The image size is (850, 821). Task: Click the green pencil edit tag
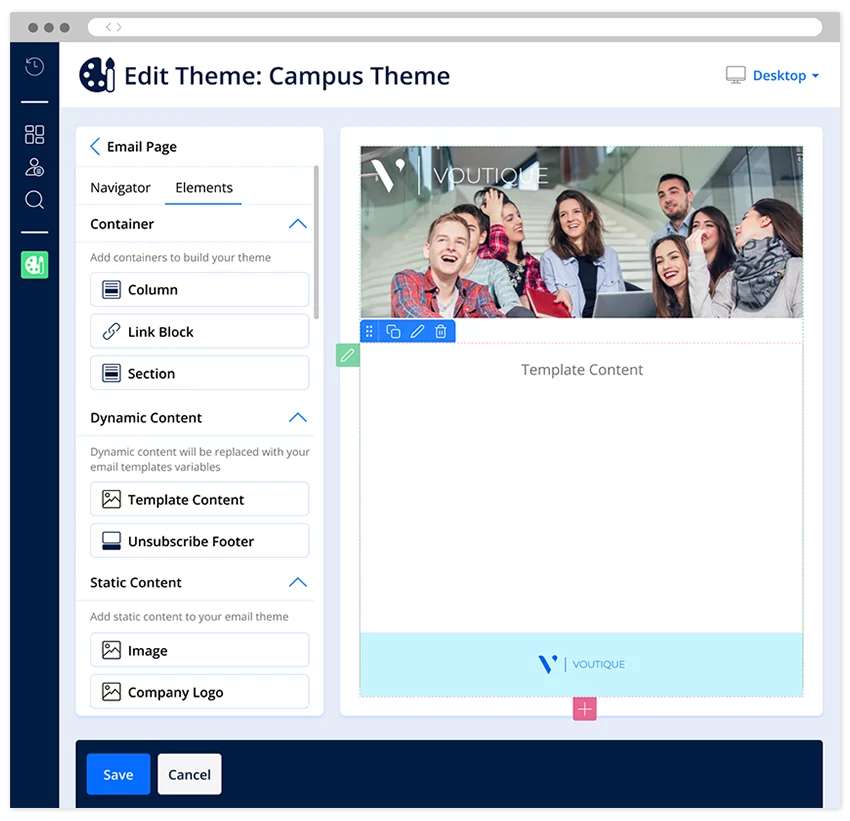point(347,355)
